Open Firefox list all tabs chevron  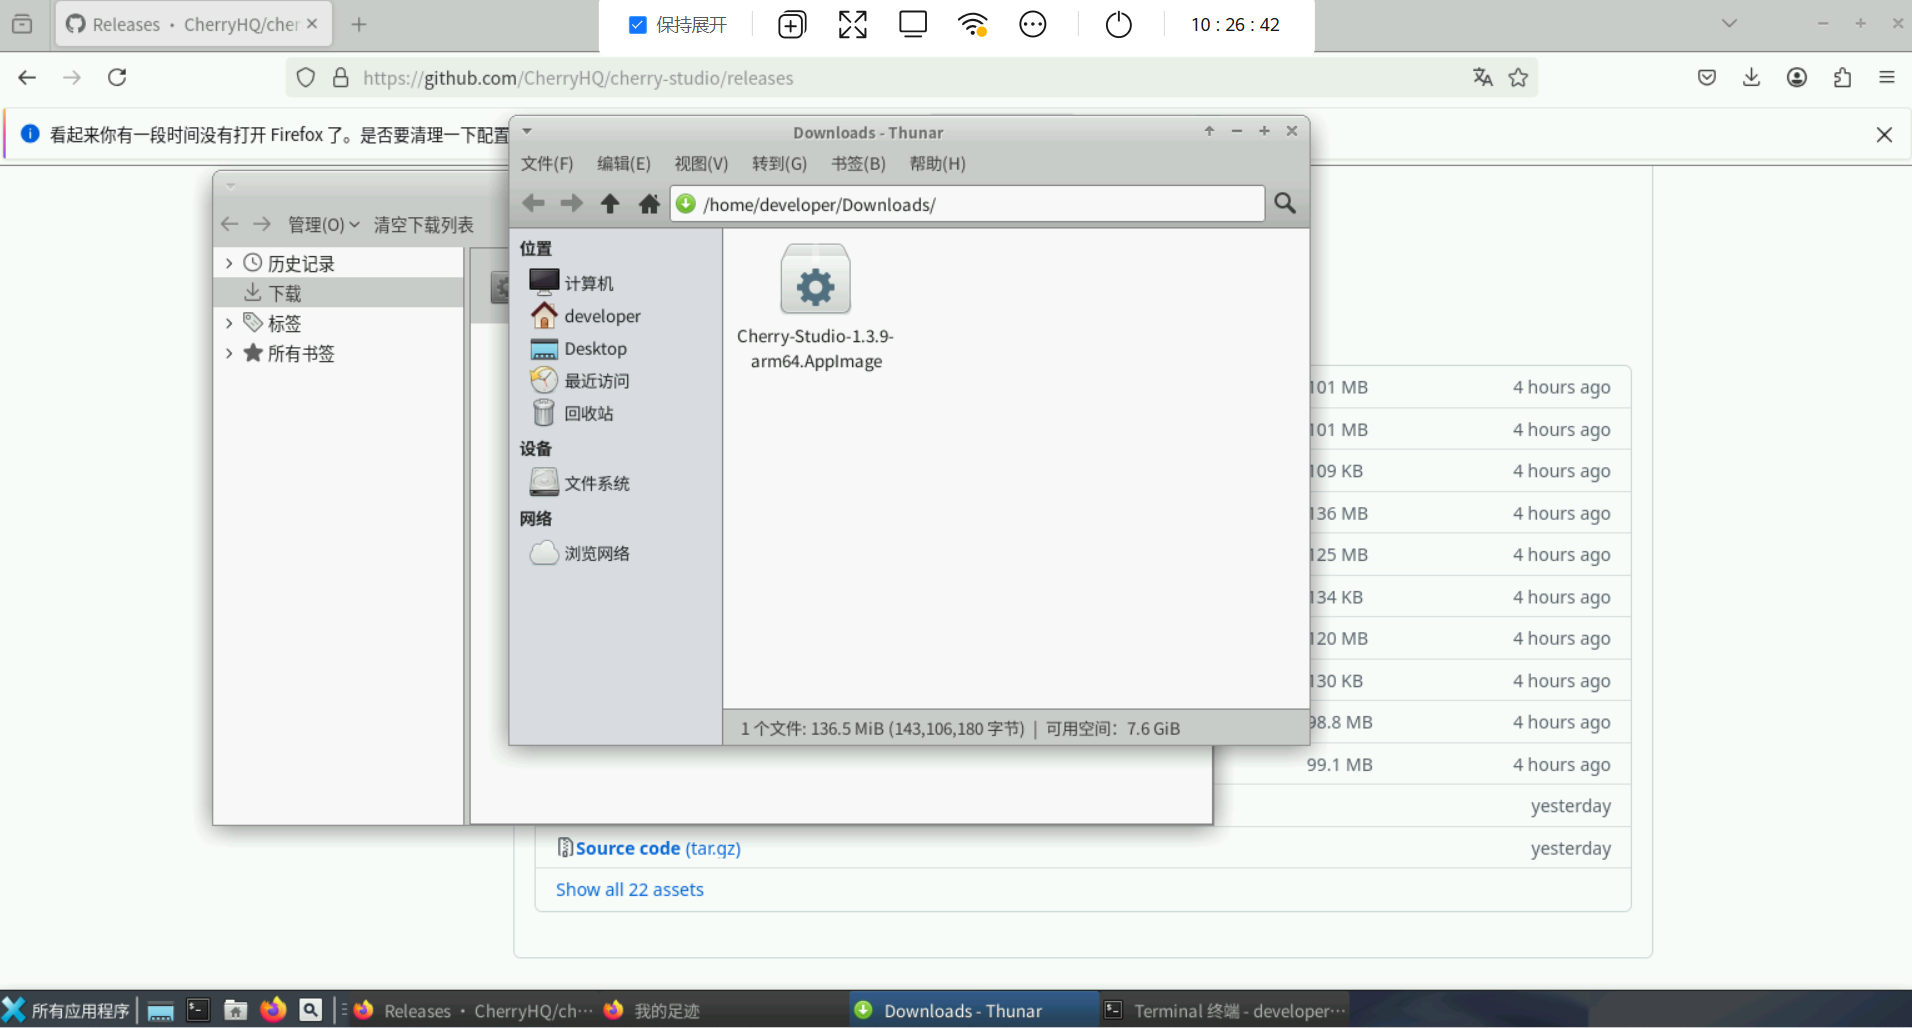(1729, 23)
